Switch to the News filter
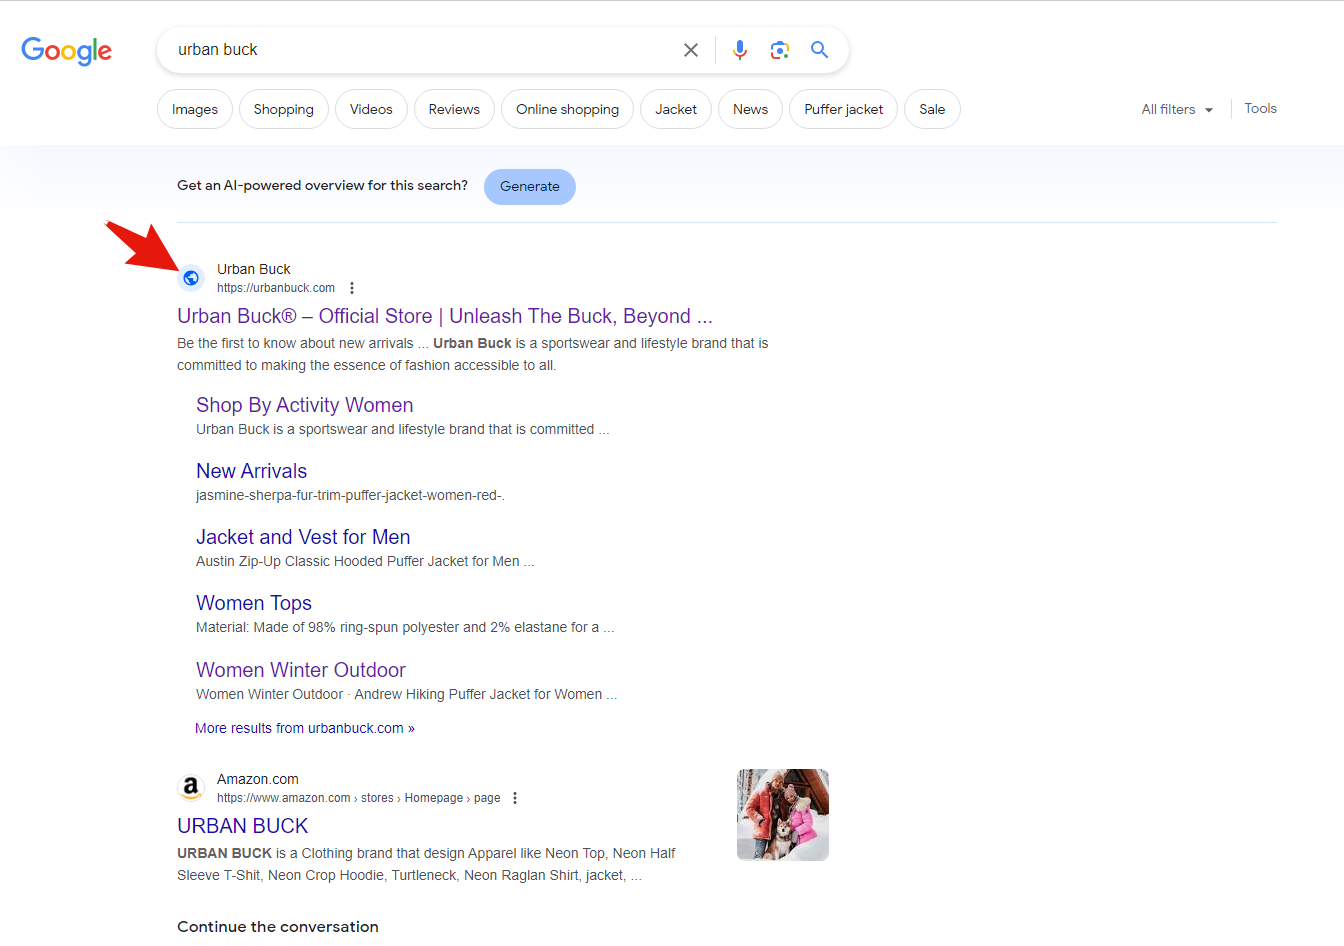 coord(750,109)
